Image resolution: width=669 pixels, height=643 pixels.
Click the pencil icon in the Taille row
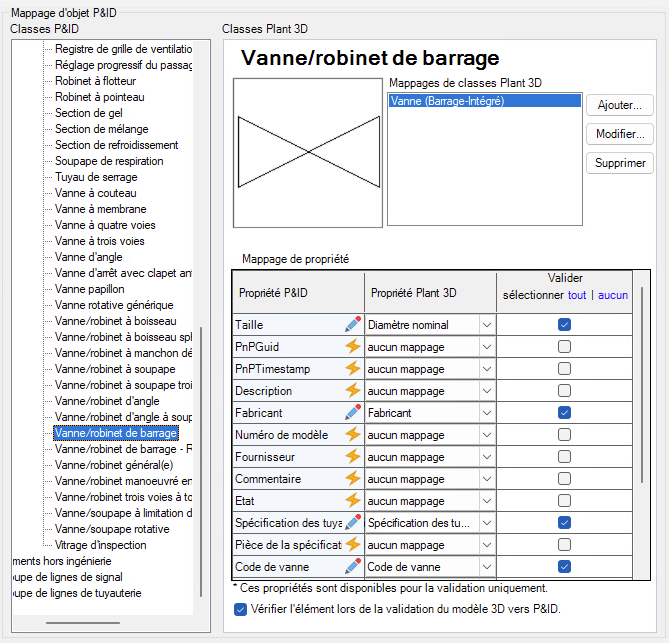pyautogui.click(x=353, y=325)
